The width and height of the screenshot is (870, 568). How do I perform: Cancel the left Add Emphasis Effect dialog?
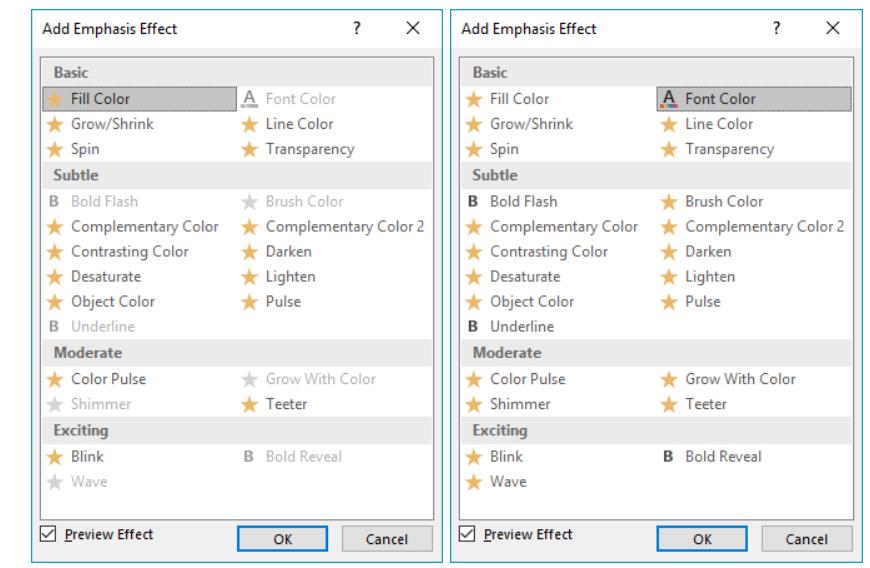pyautogui.click(x=387, y=539)
